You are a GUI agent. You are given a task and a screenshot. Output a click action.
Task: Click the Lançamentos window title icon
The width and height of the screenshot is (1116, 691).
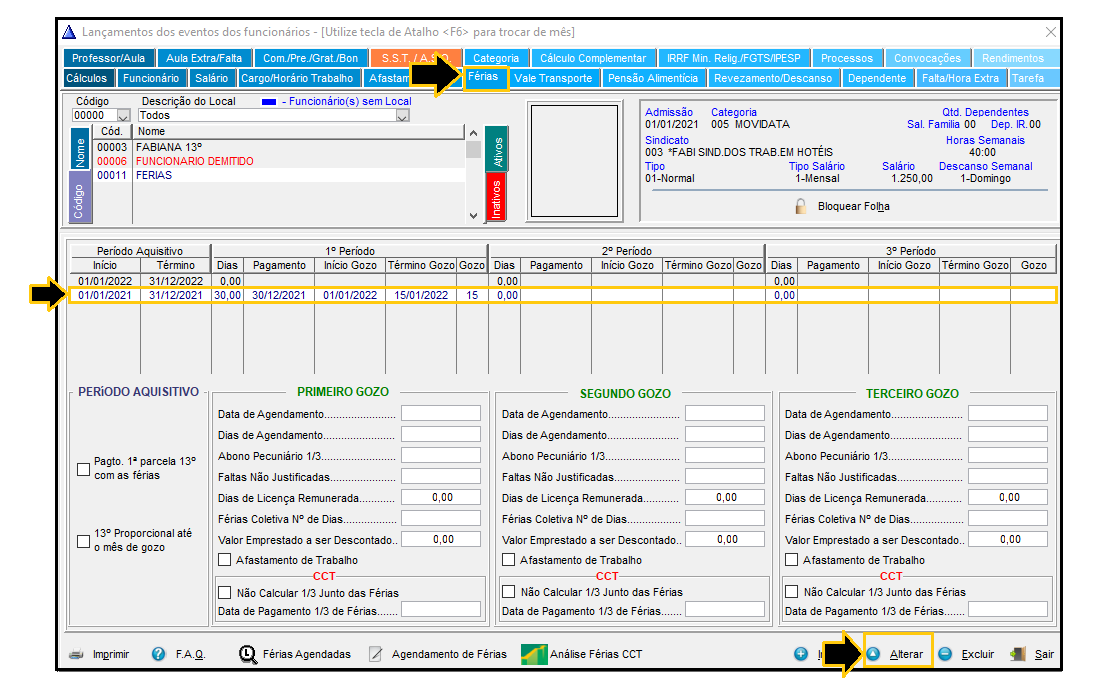[68, 32]
